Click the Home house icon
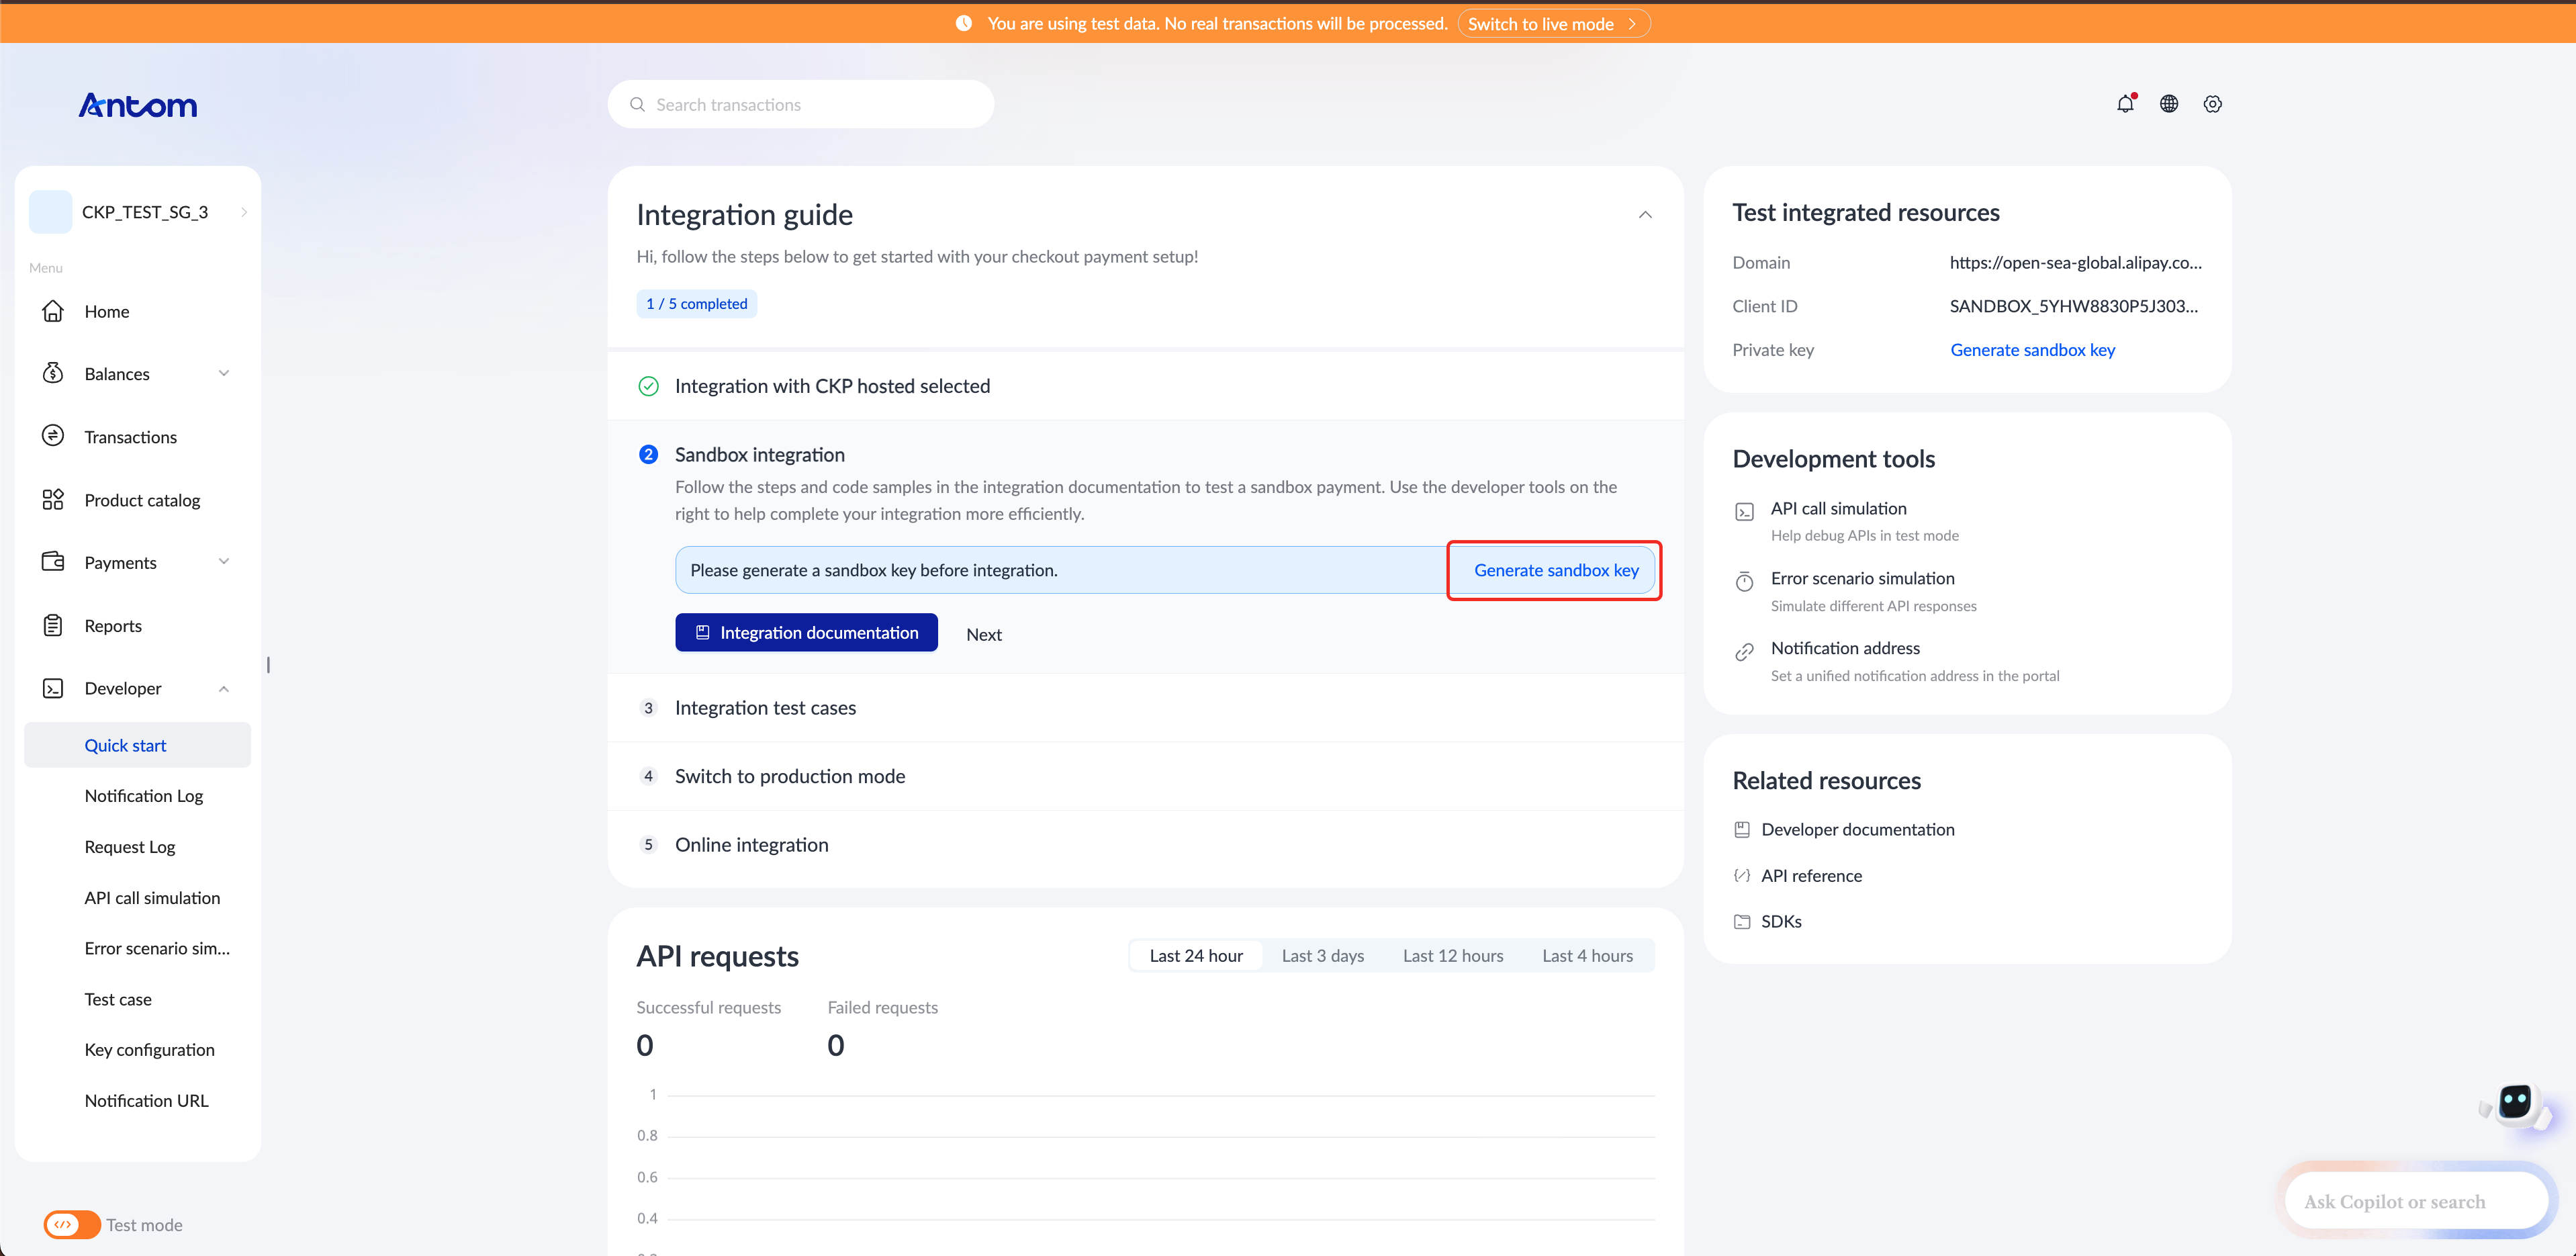Screen dimensions: 2576x1256 [53, 311]
